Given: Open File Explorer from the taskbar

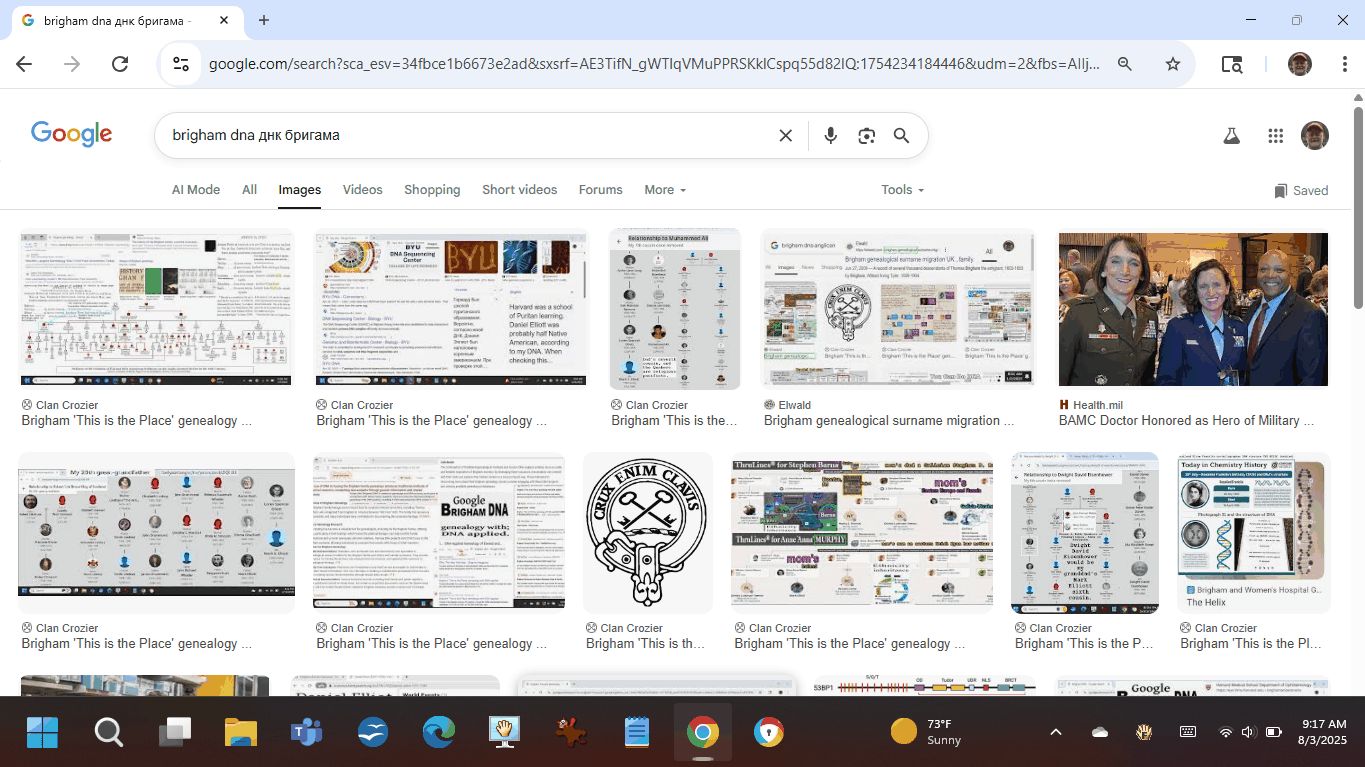Looking at the screenshot, I should coord(241,732).
